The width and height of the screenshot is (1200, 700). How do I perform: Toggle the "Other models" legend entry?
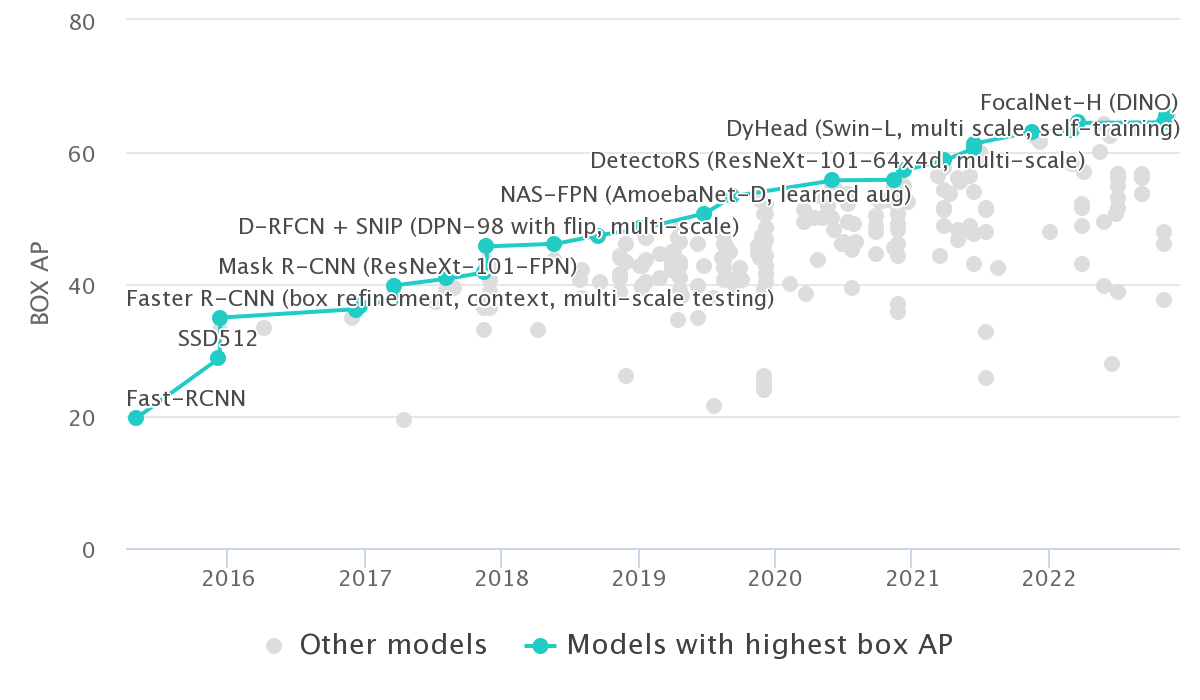(x=393, y=645)
